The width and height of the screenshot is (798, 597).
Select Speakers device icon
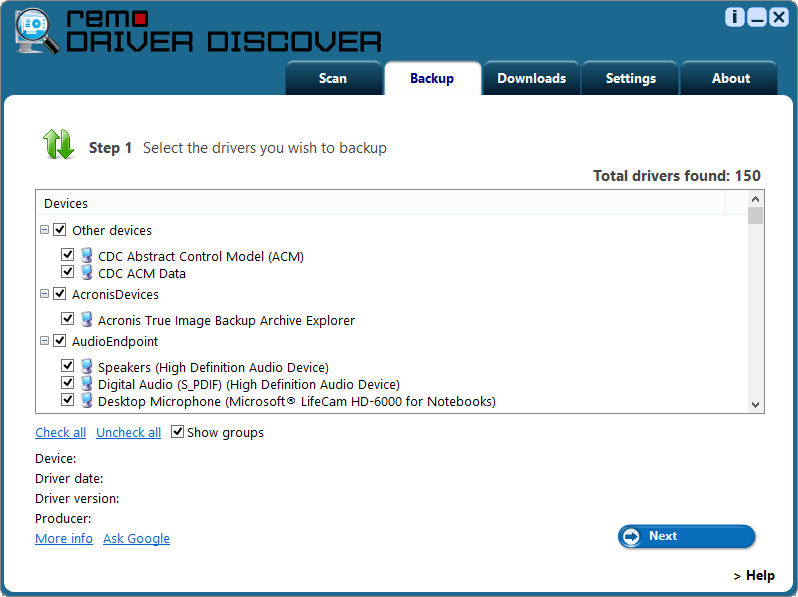point(87,366)
